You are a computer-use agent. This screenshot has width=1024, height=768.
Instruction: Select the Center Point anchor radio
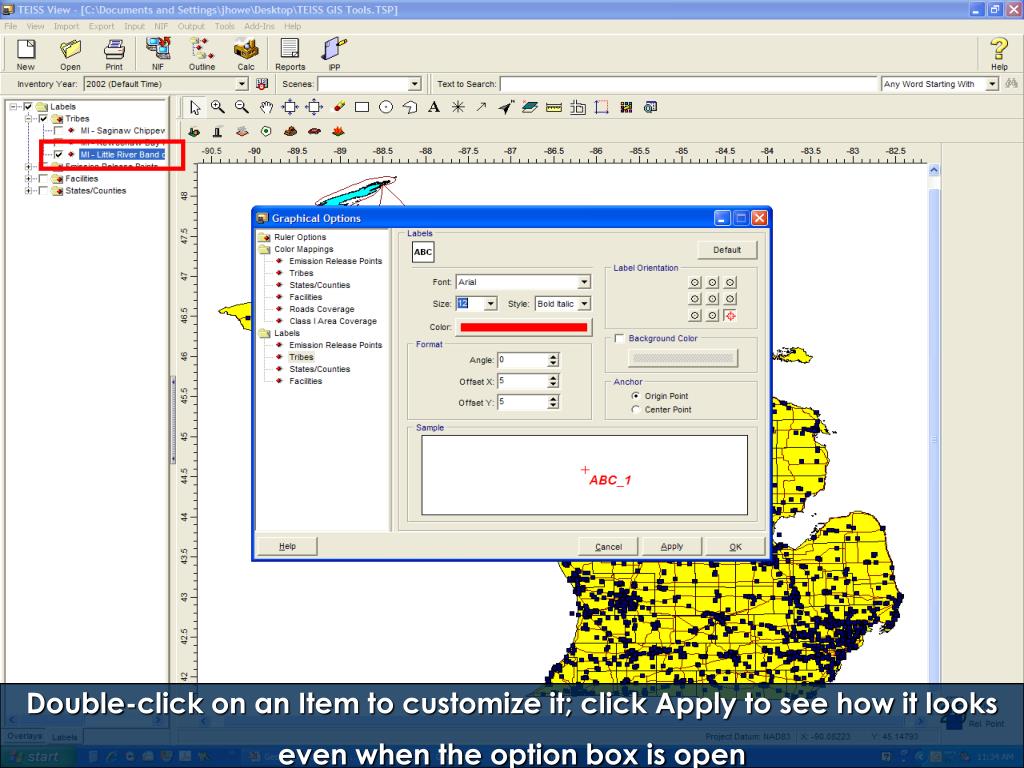pyautogui.click(x=635, y=409)
